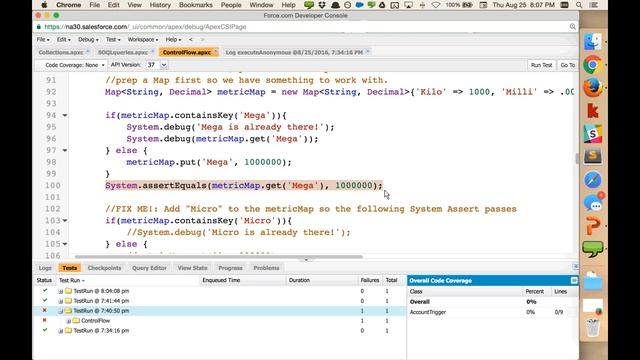Collapse code block at line 103
The image size is (640, 360).
point(64,221)
